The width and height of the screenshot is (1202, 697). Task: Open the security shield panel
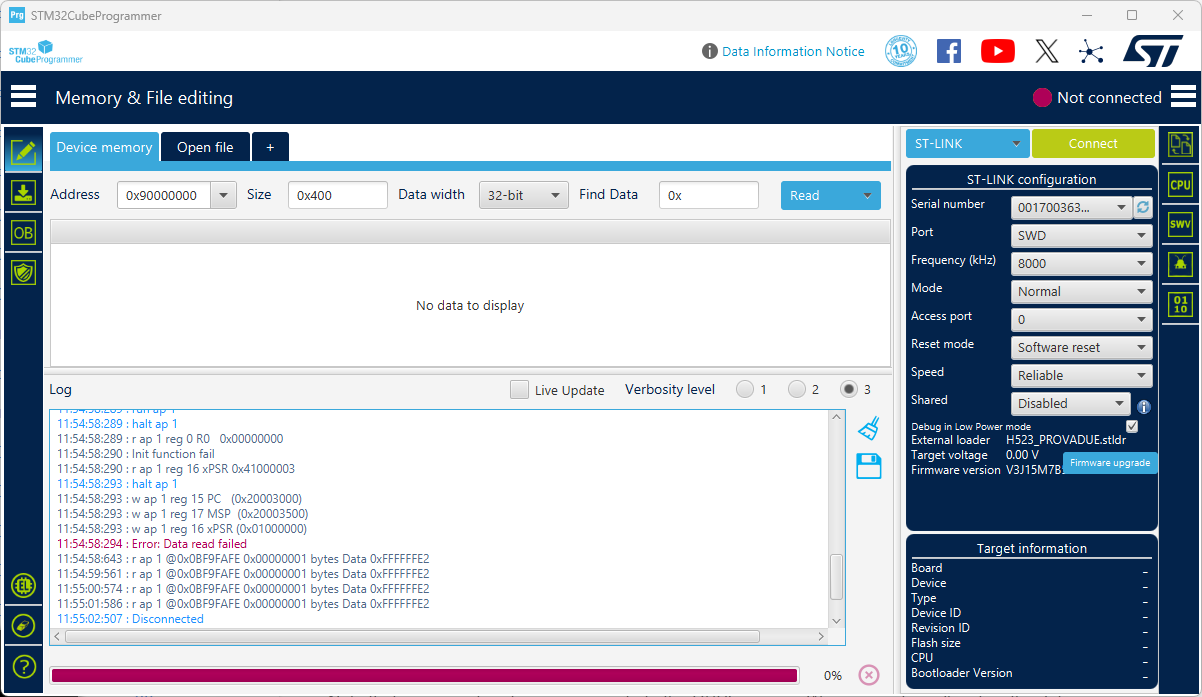tap(23, 272)
